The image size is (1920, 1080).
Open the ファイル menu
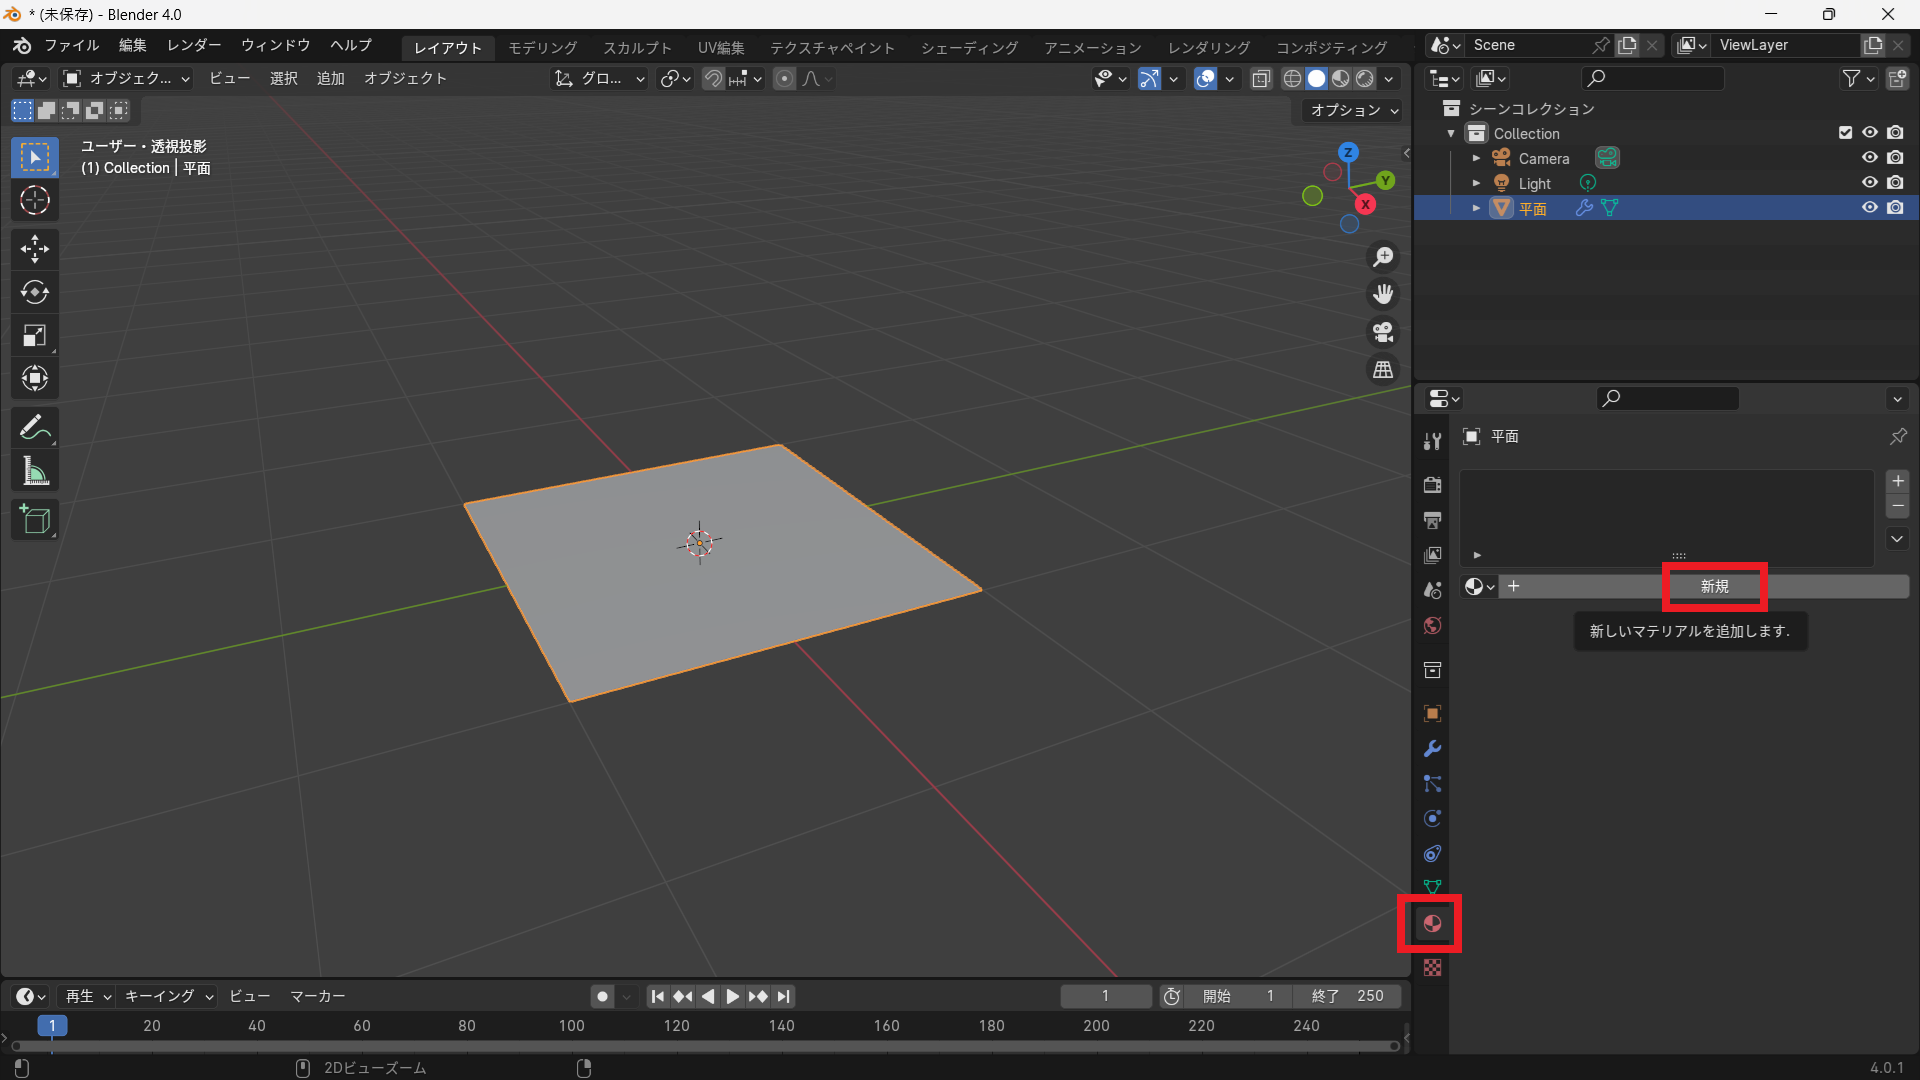(x=71, y=45)
